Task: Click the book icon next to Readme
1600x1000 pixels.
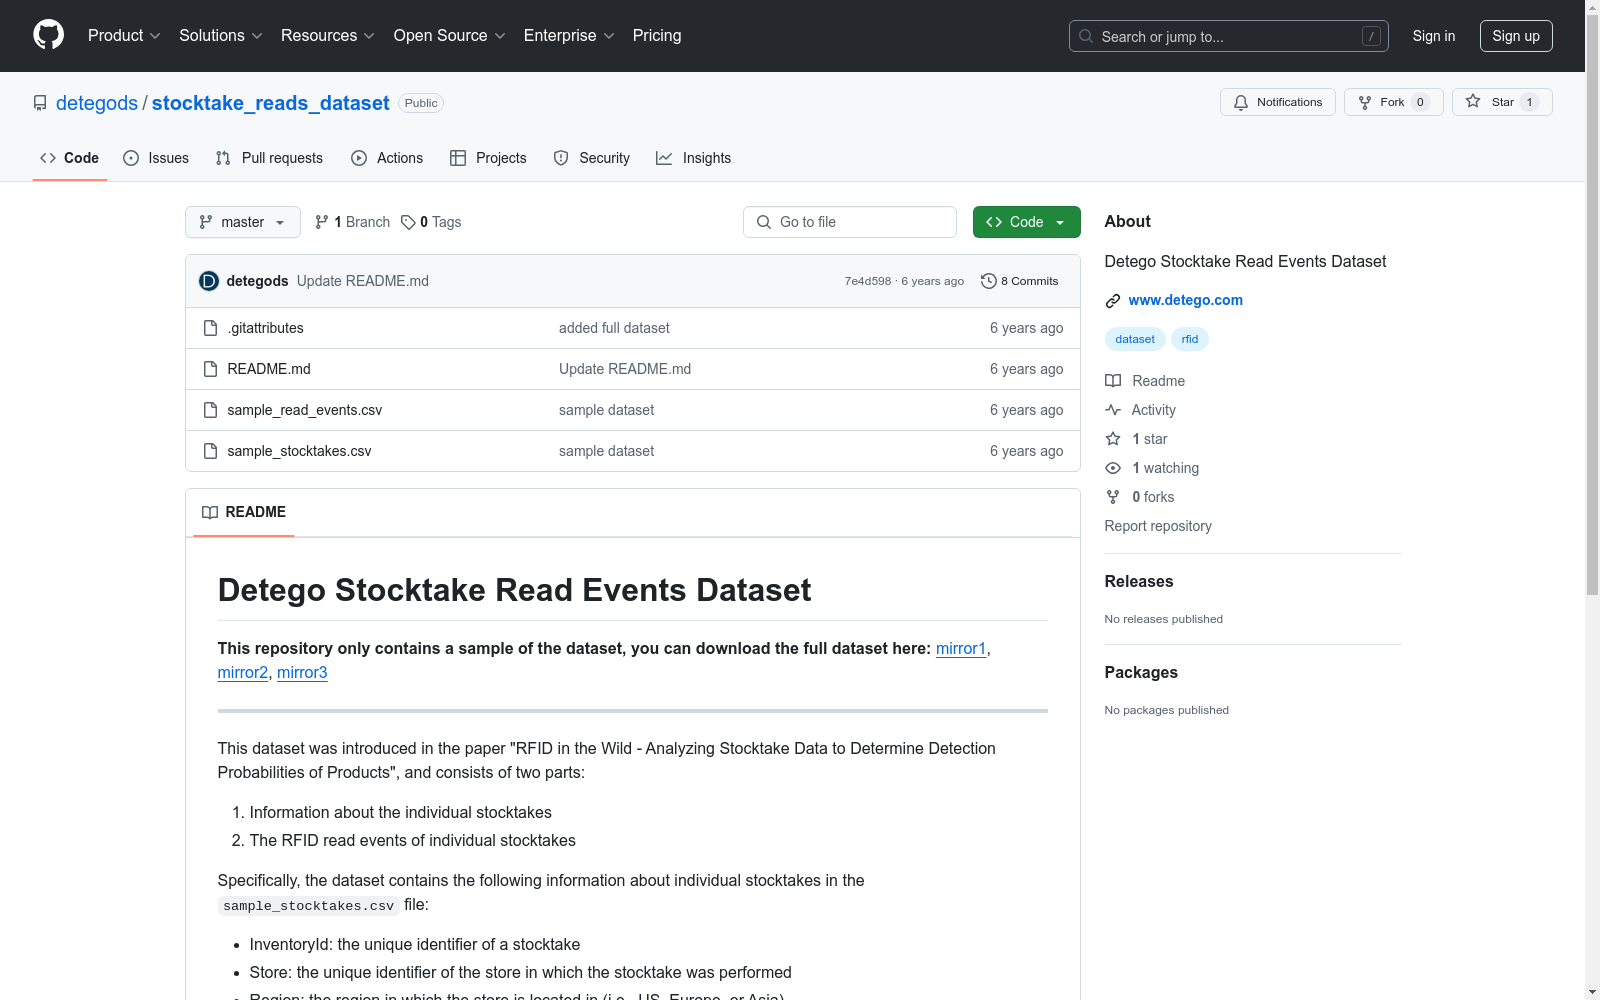Action: [x=1113, y=381]
